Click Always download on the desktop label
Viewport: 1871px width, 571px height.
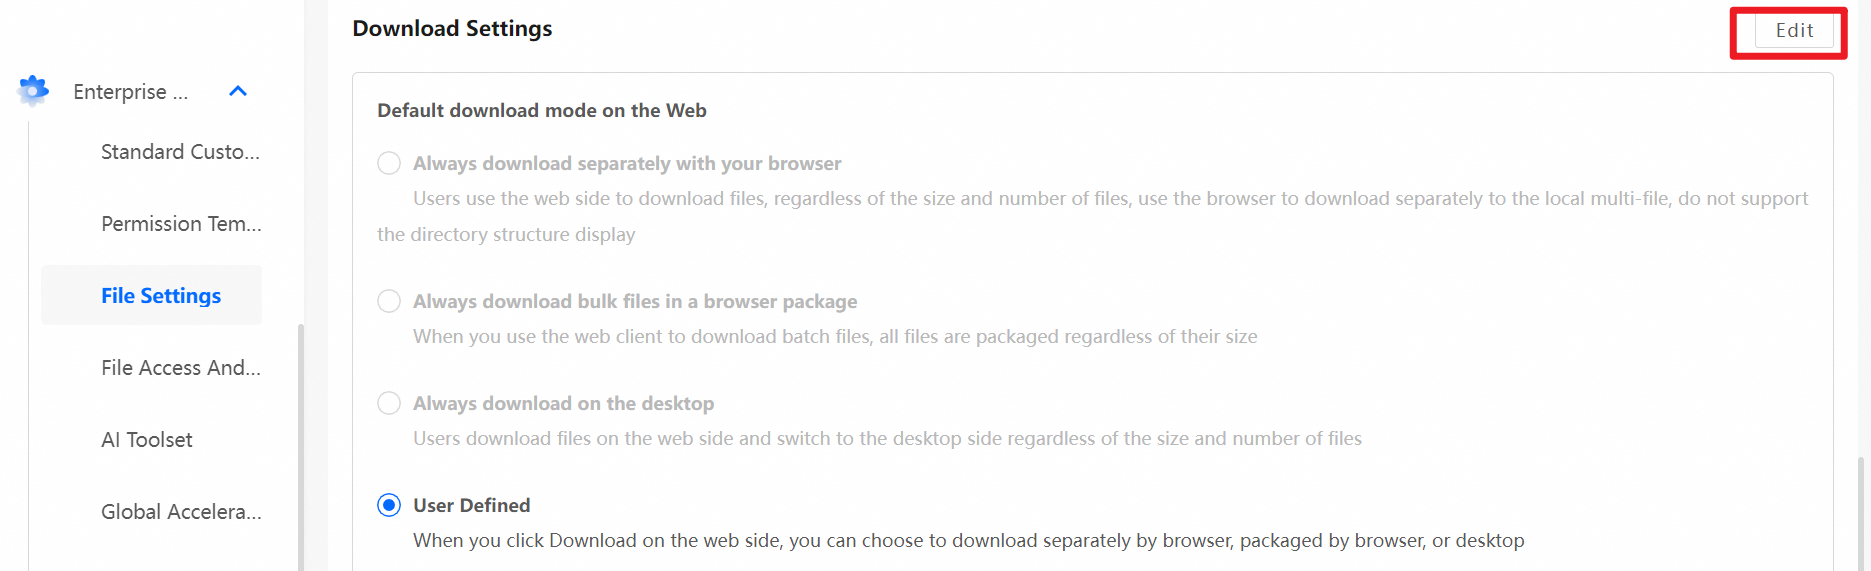point(563,403)
